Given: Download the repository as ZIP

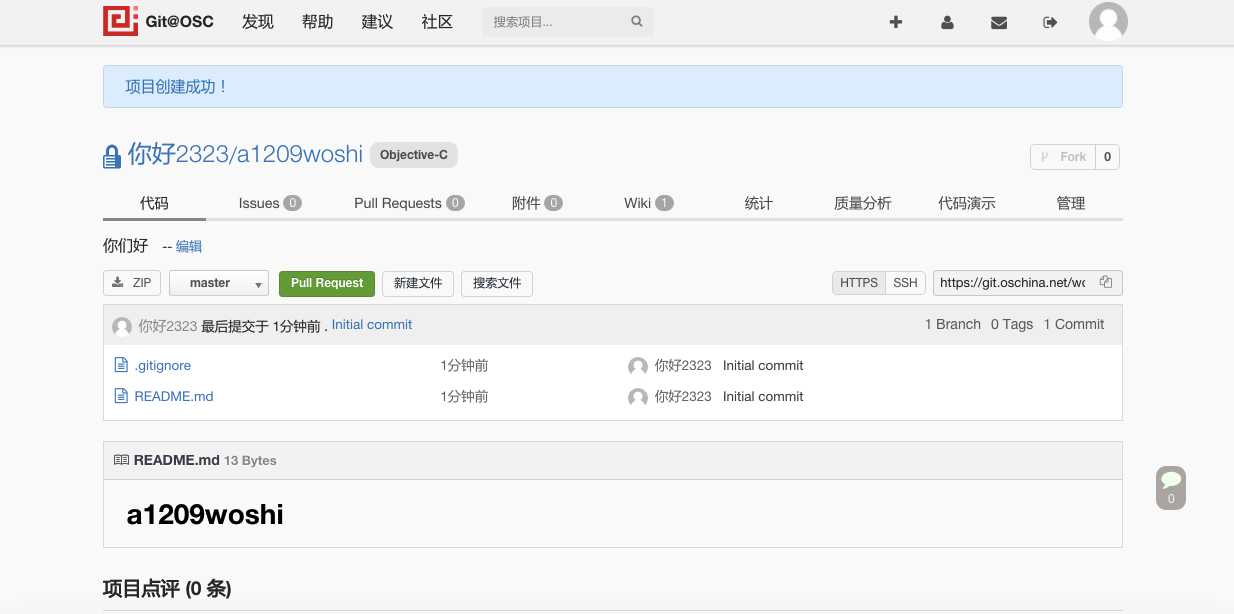Looking at the screenshot, I should (x=132, y=283).
